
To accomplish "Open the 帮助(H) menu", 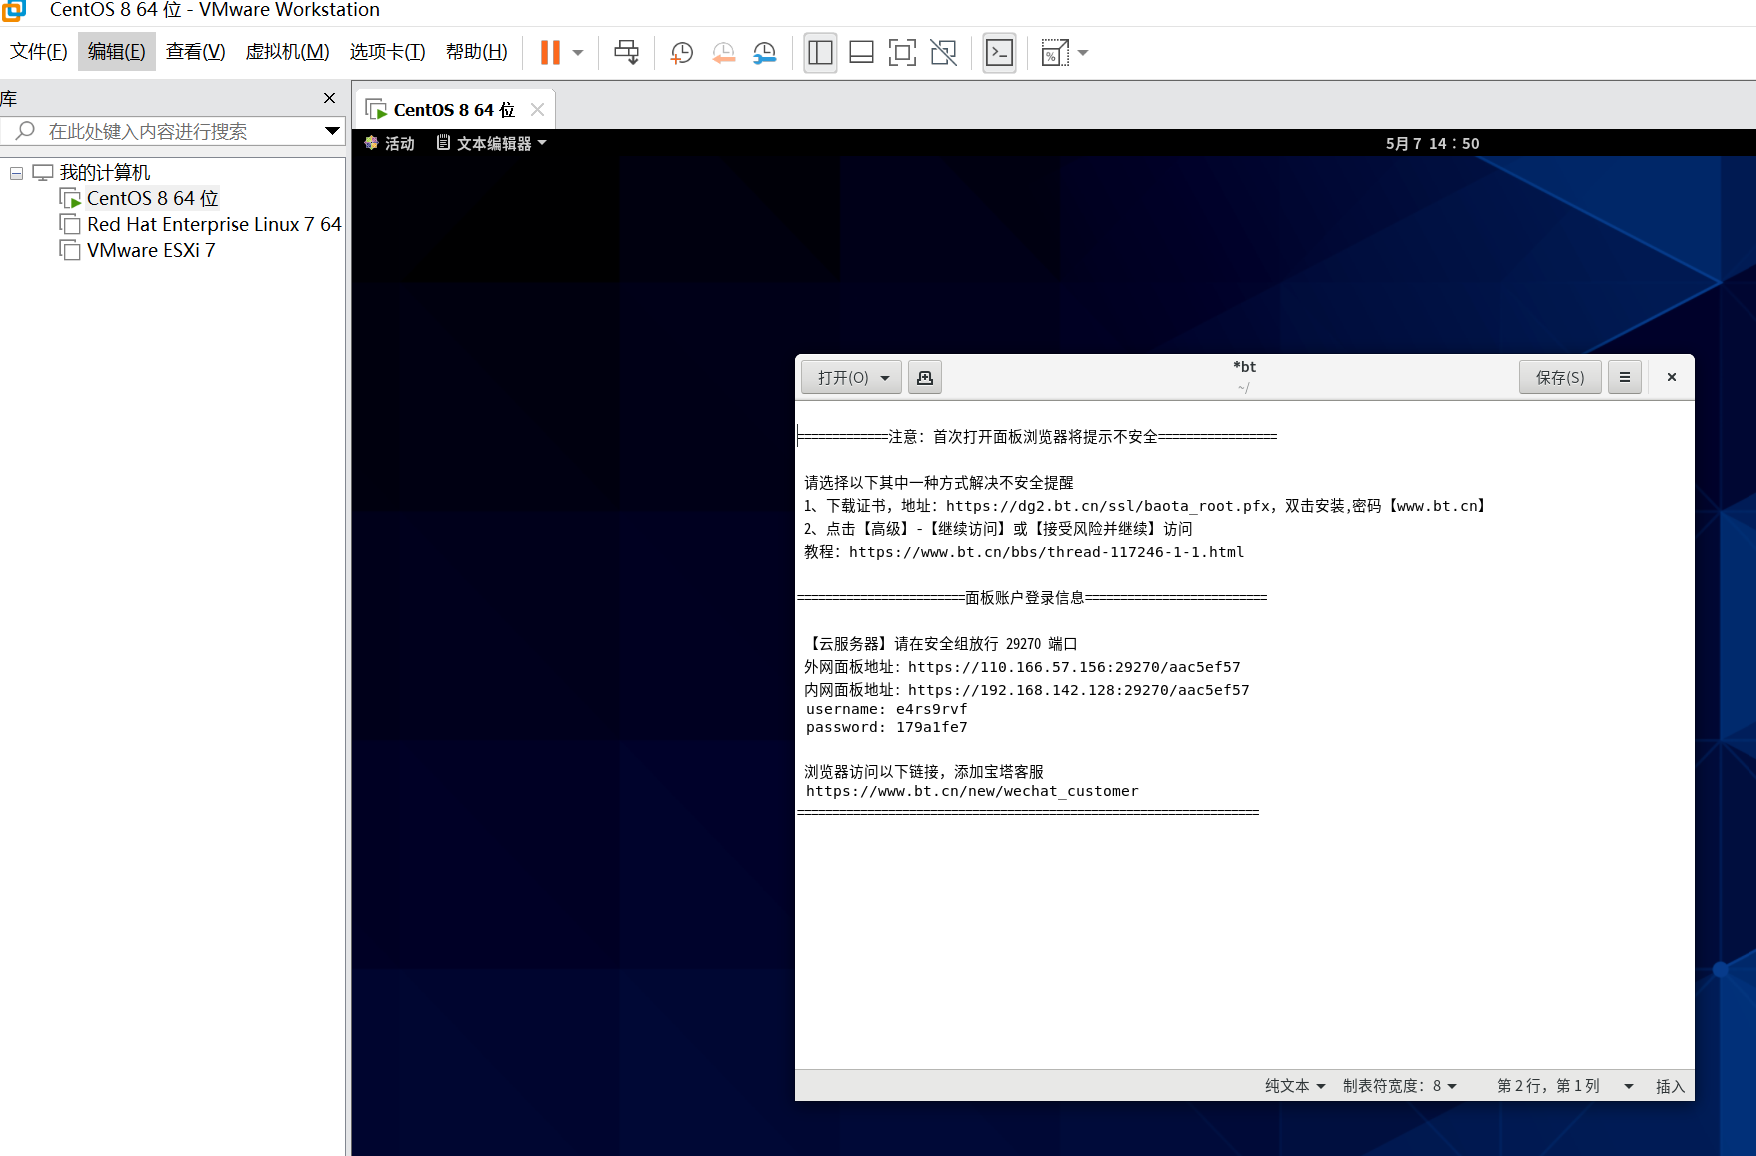I will [x=476, y=52].
